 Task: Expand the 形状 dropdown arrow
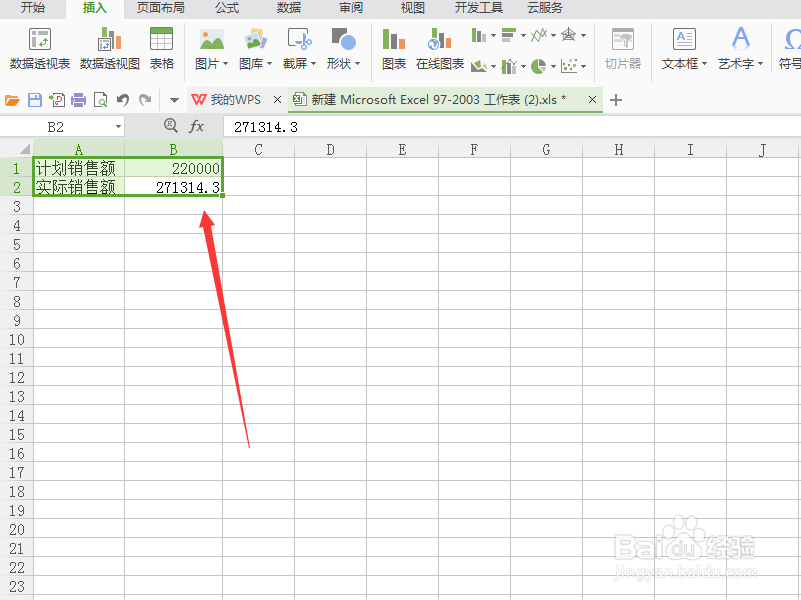click(358, 64)
